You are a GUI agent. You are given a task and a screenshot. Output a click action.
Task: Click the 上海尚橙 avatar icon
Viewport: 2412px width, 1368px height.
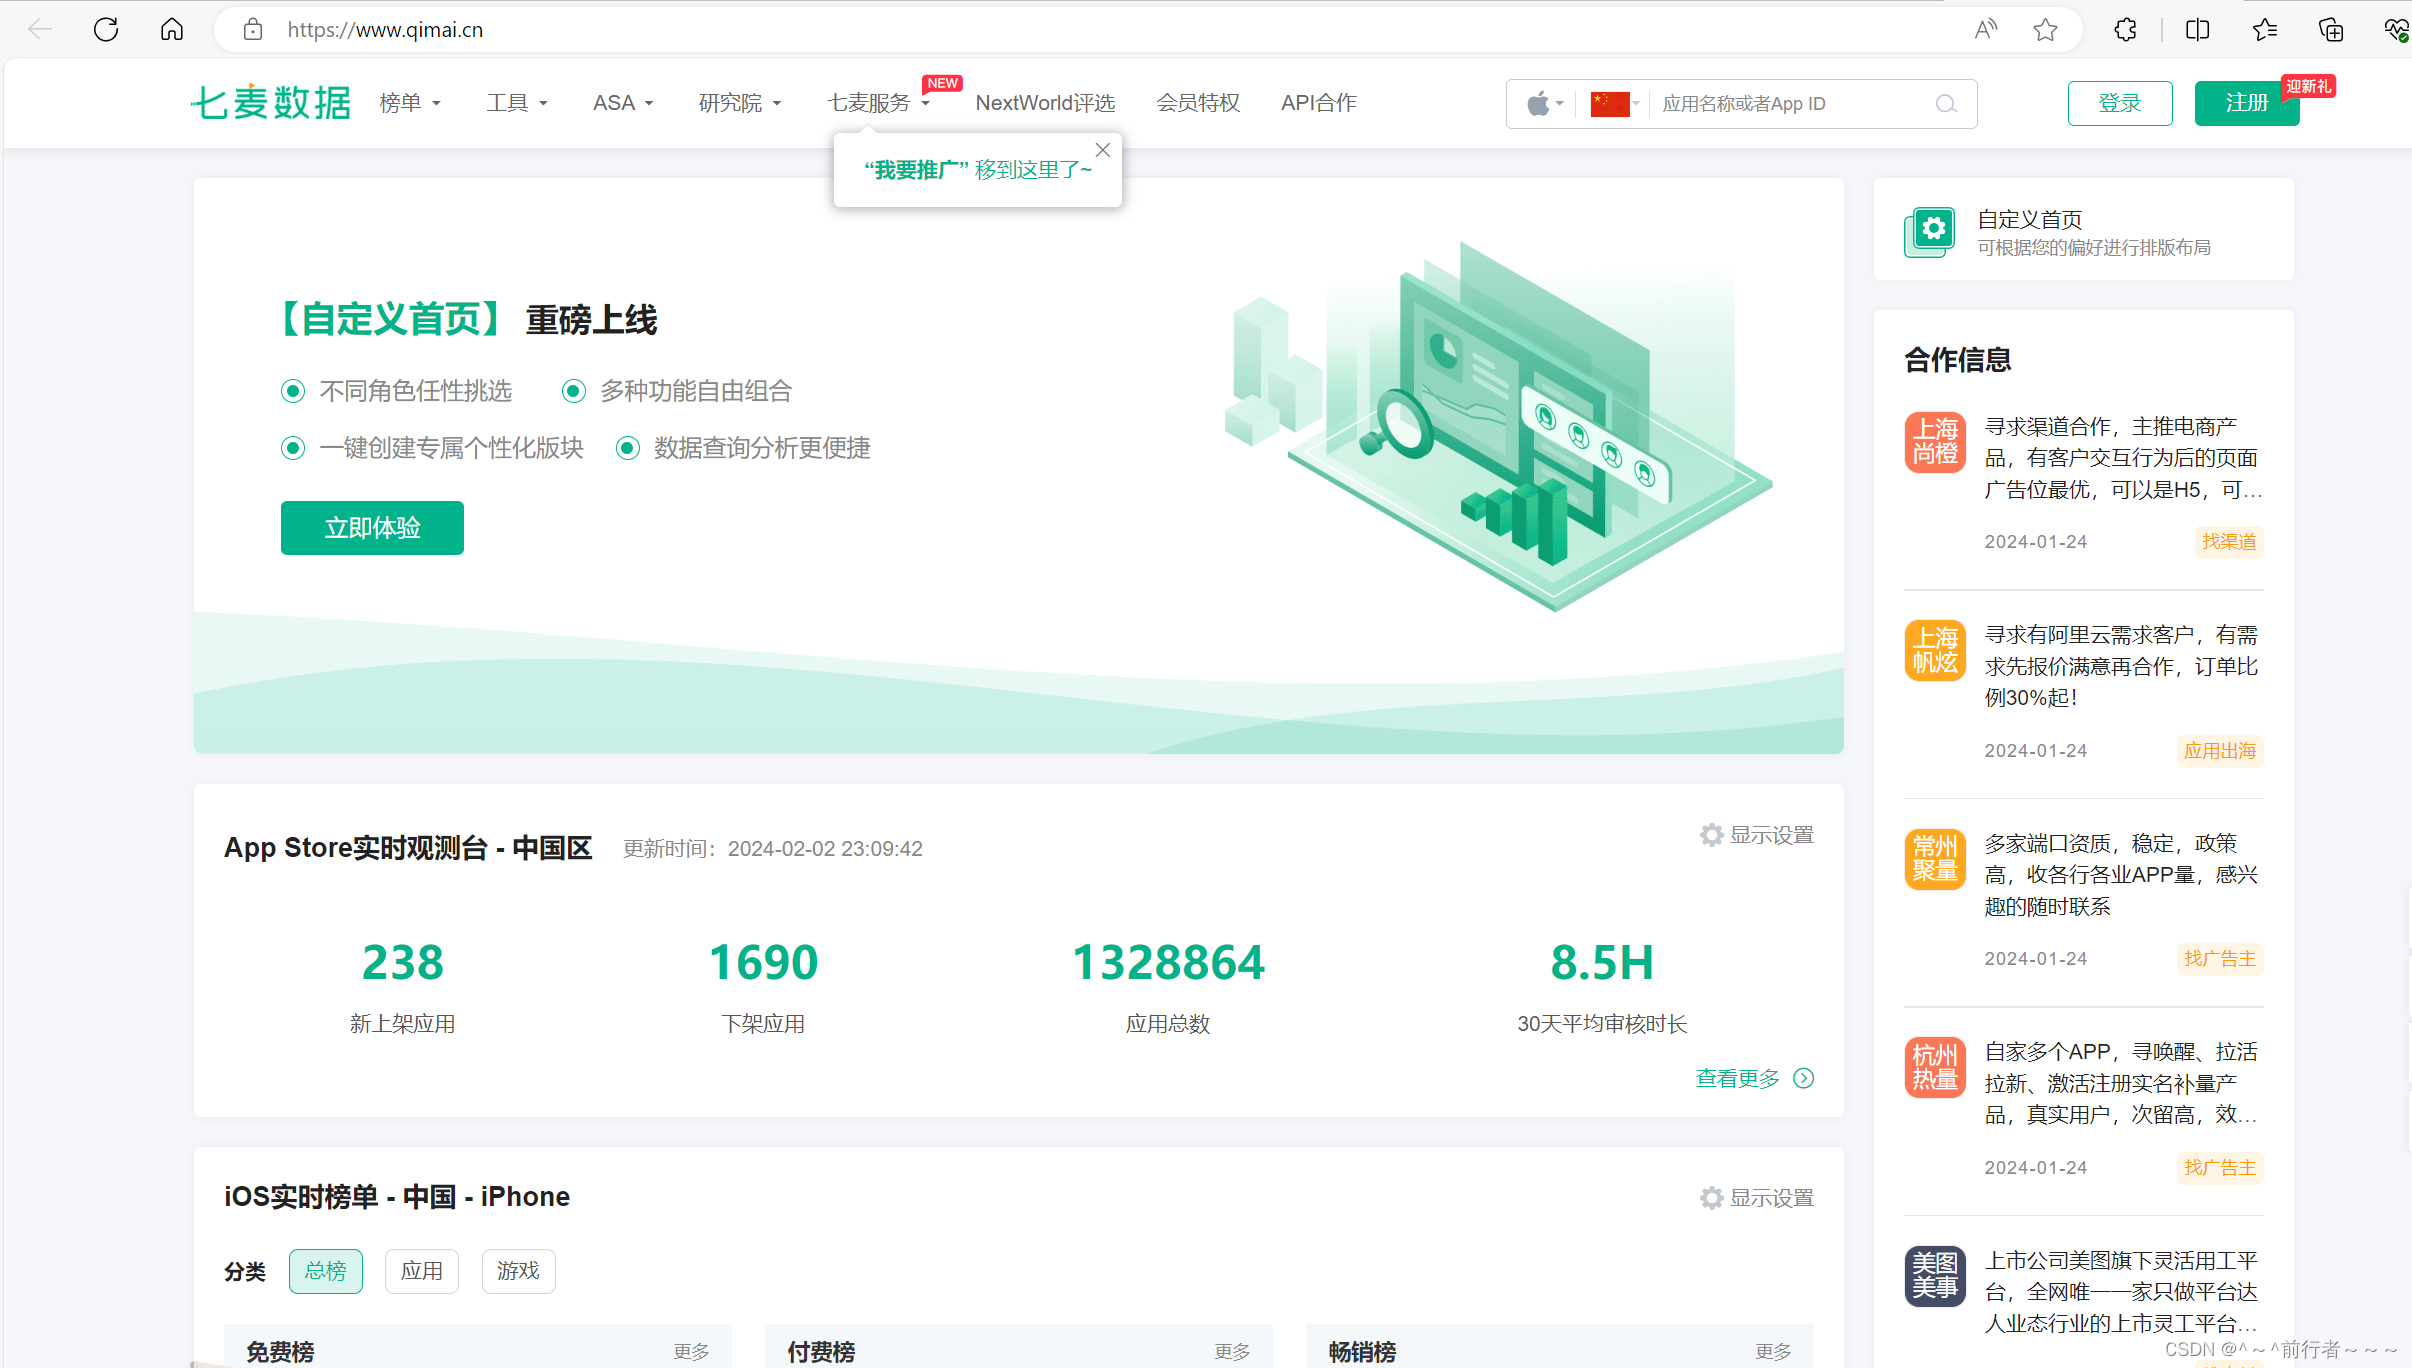[1935, 442]
